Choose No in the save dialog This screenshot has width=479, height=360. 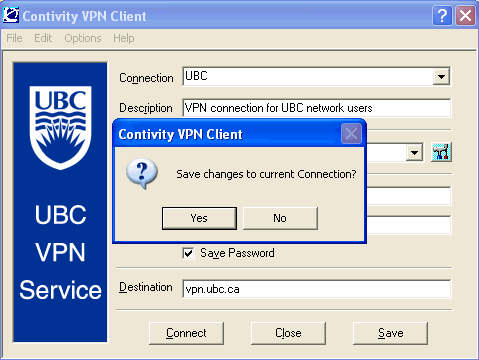tap(280, 218)
